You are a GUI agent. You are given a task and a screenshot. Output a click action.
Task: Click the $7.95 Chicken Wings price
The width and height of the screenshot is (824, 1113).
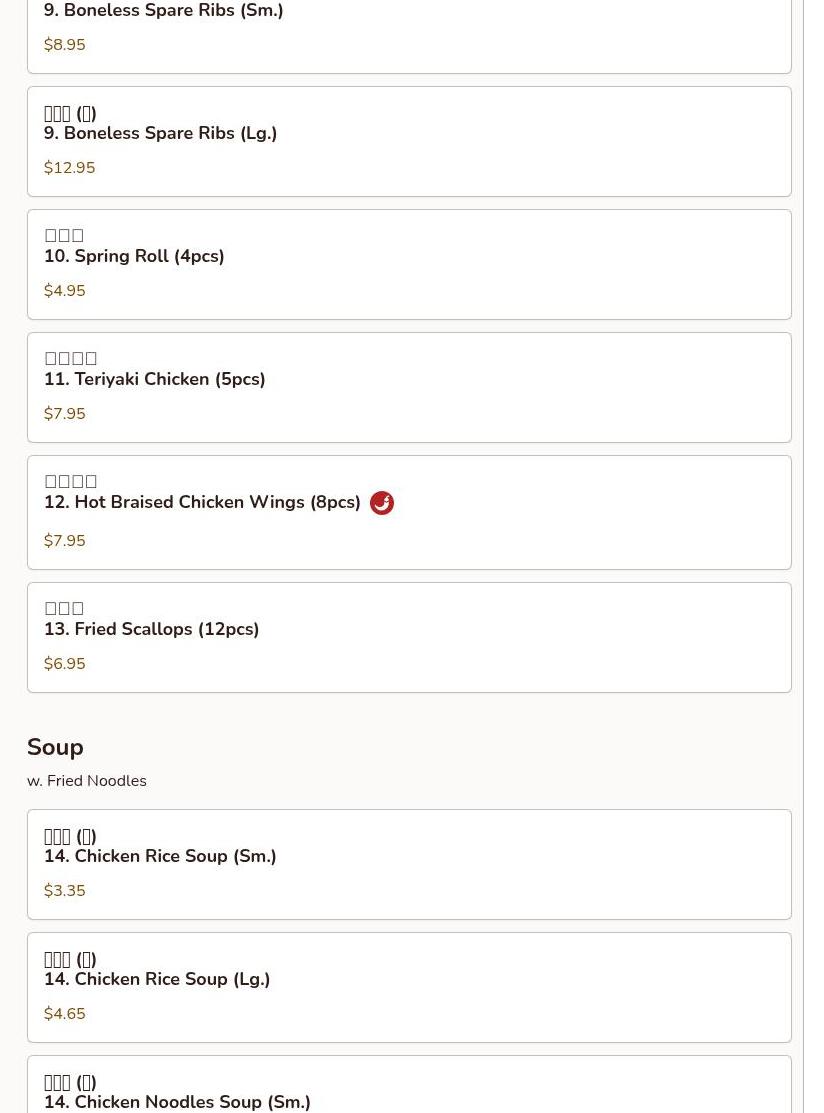(65, 540)
